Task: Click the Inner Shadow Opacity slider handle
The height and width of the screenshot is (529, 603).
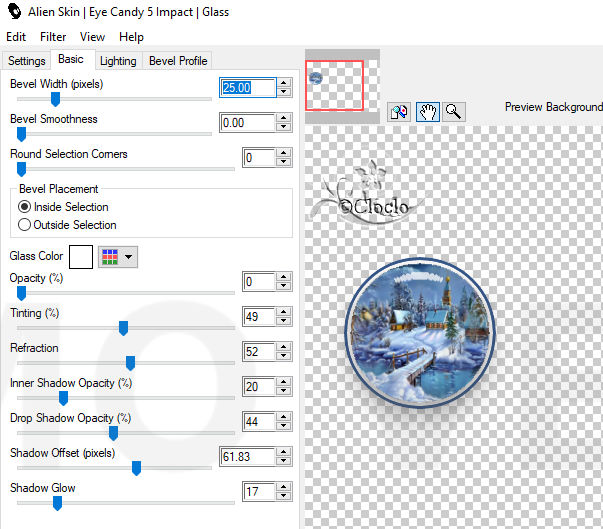Action: click(x=63, y=398)
